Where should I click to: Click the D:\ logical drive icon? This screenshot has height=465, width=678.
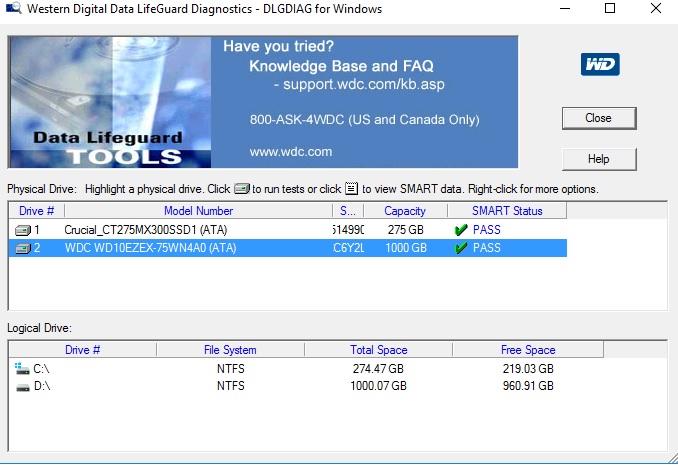click(x=22, y=387)
